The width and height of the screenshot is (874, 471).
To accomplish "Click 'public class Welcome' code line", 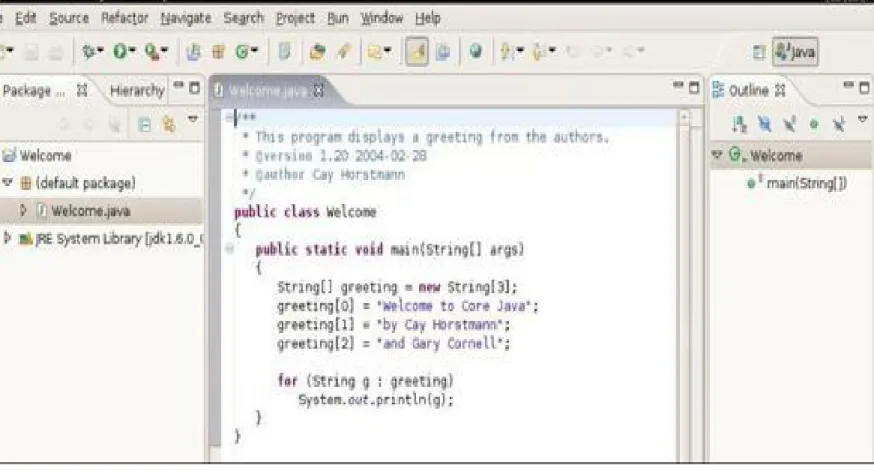I will [x=305, y=212].
